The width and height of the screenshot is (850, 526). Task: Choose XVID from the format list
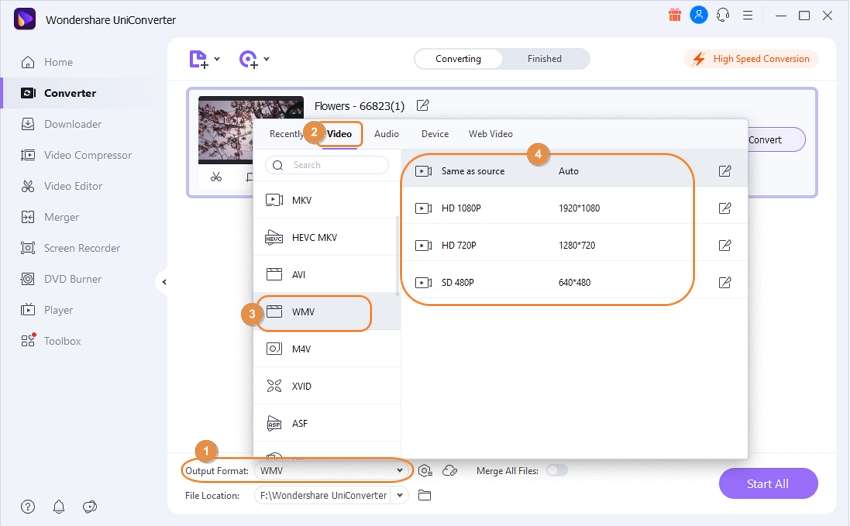tap(326, 386)
